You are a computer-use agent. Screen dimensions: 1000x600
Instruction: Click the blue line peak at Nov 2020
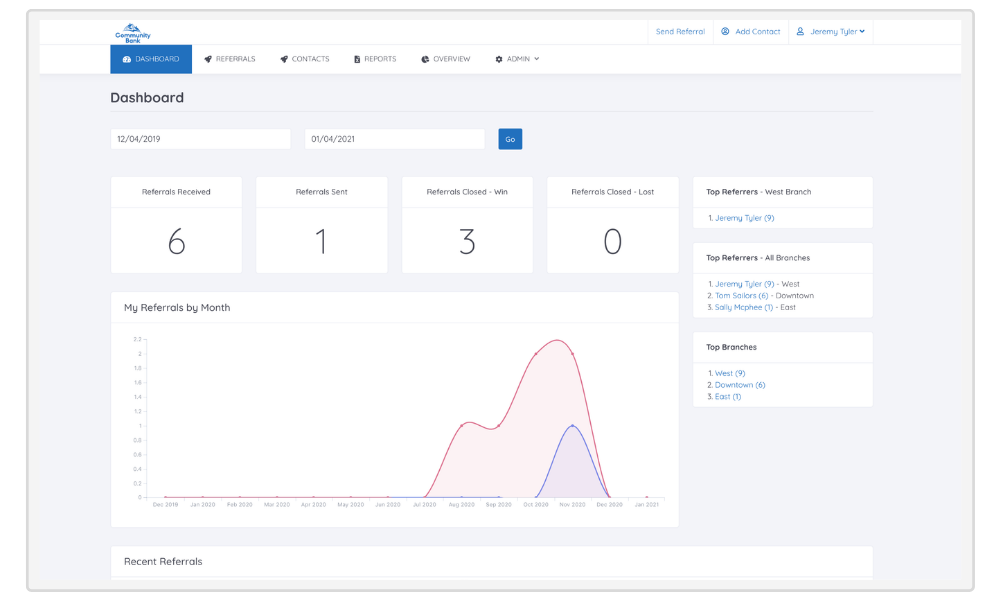[573, 425]
